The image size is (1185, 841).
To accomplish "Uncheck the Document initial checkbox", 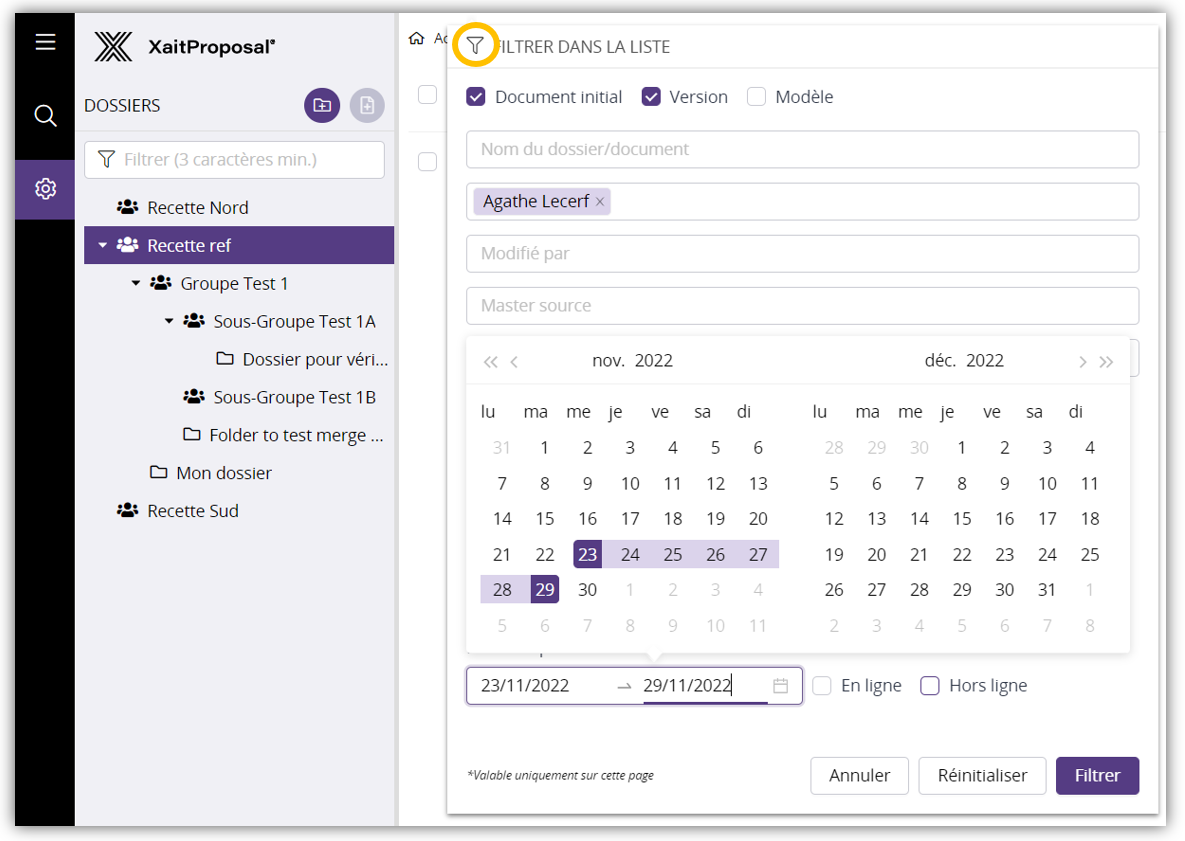I will [477, 97].
